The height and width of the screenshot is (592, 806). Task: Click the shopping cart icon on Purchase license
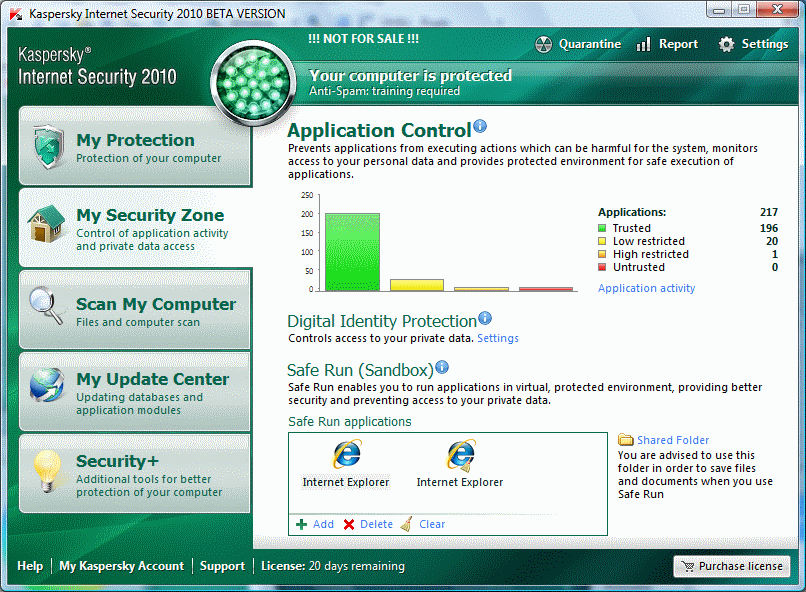tap(687, 566)
